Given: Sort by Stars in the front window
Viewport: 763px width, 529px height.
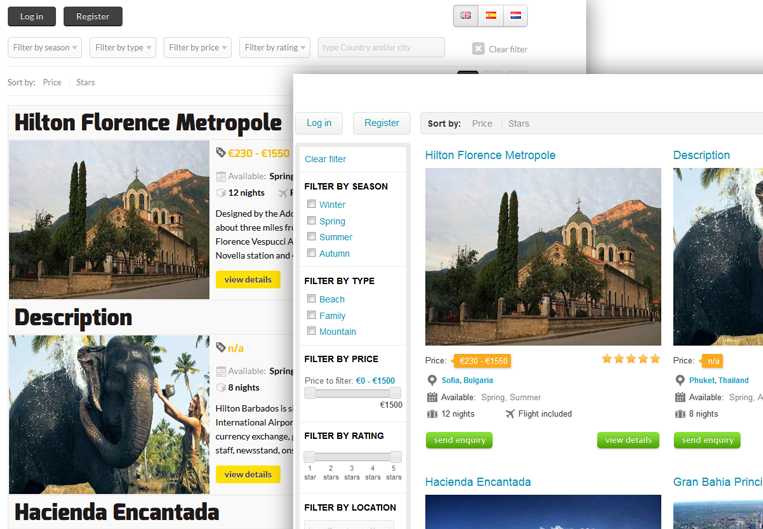Looking at the screenshot, I should pyautogui.click(x=519, y=124).
